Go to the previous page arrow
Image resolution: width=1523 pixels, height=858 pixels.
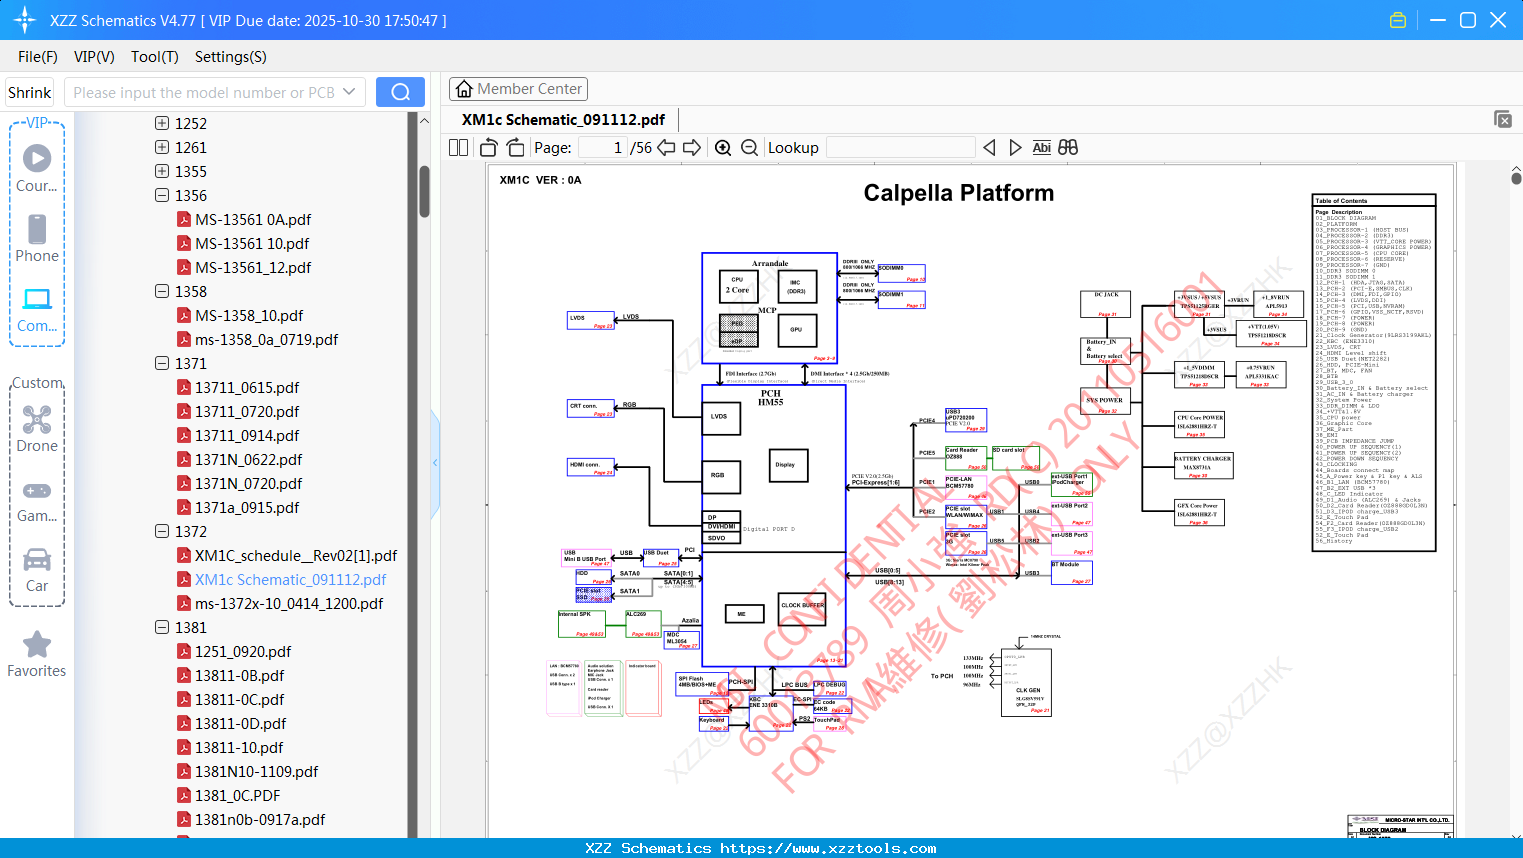(x=666, y=147)
